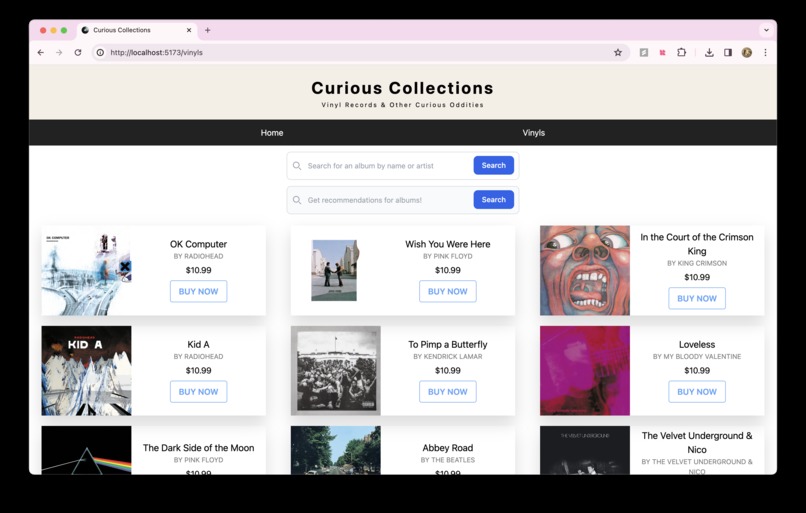Go back using the browser back arrow
The height and width of the screenshot is (513, 806).
(41, 52)
